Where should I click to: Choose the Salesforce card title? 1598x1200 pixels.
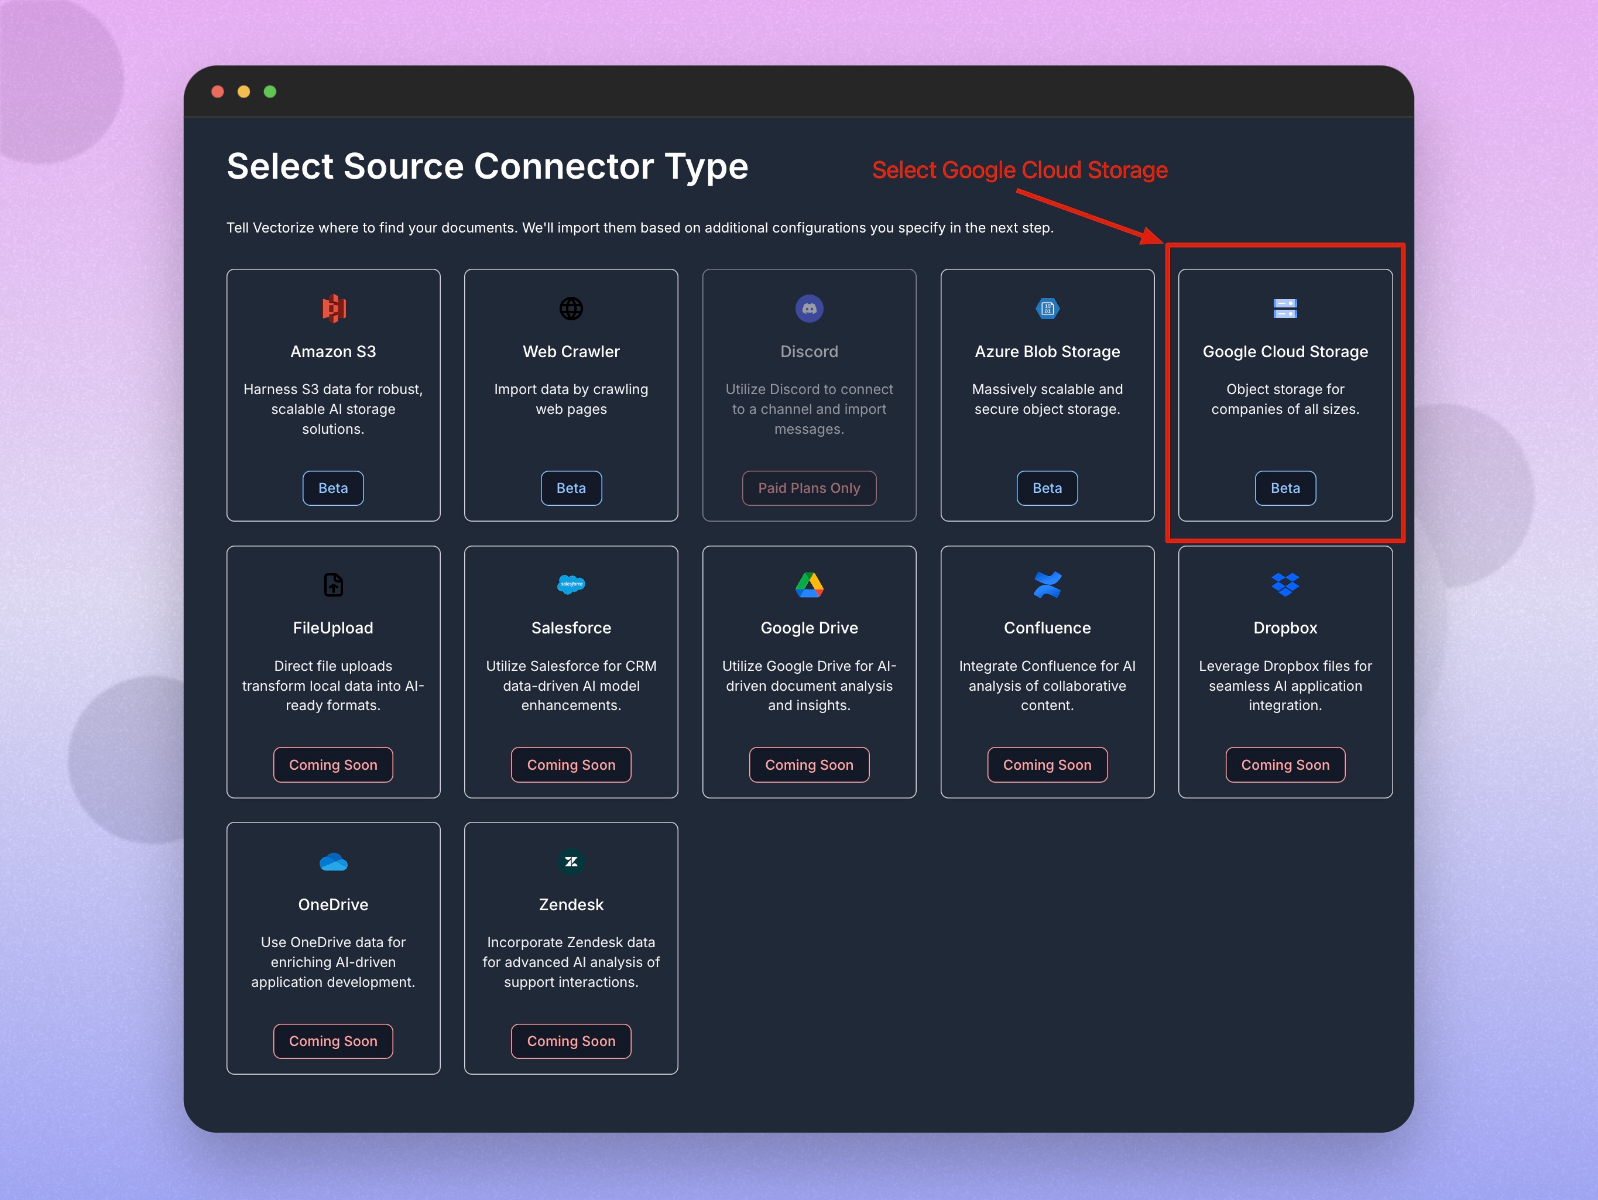(571, 628)
